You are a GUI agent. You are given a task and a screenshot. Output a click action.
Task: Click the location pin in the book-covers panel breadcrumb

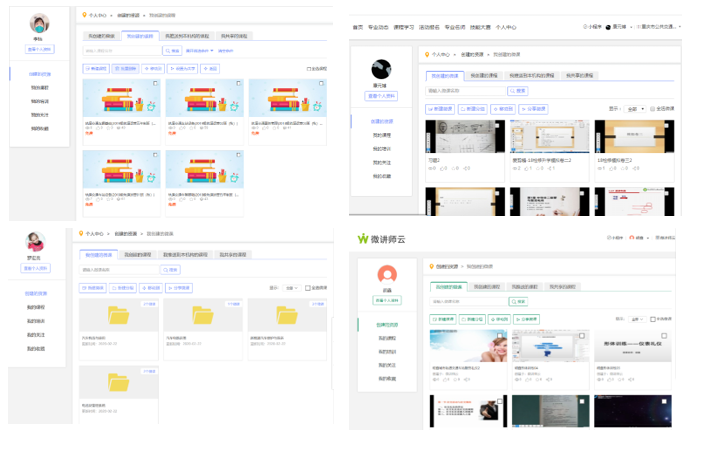point(84,15)
